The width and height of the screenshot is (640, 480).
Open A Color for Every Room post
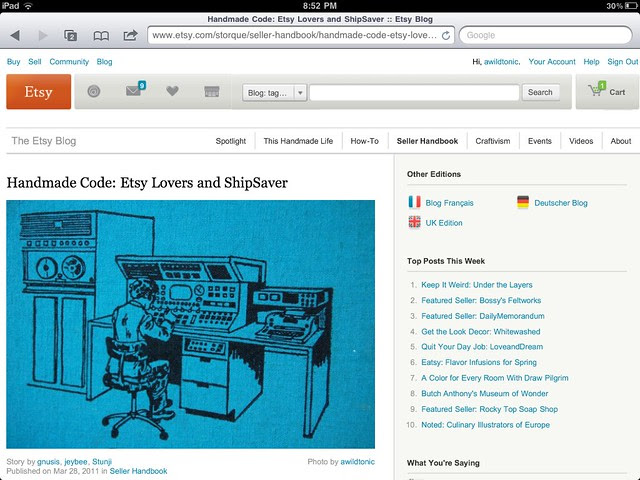click(495, 378)
